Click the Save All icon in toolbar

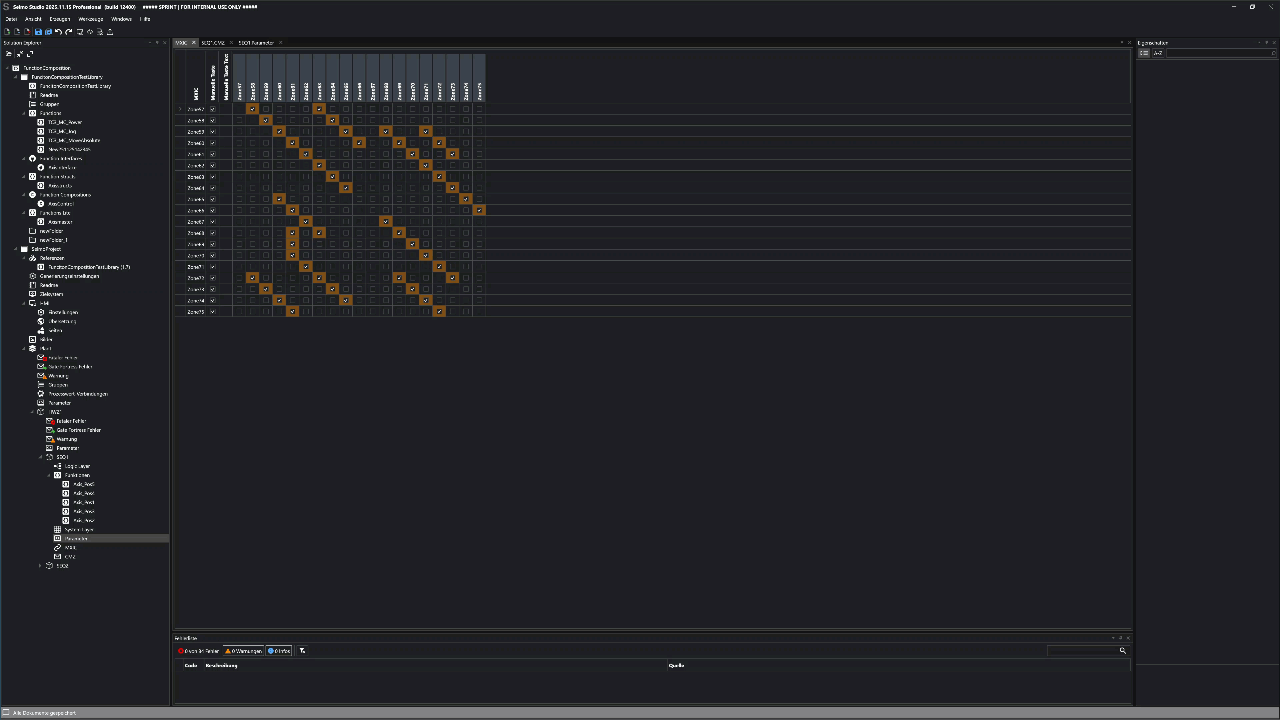[48, 32]
